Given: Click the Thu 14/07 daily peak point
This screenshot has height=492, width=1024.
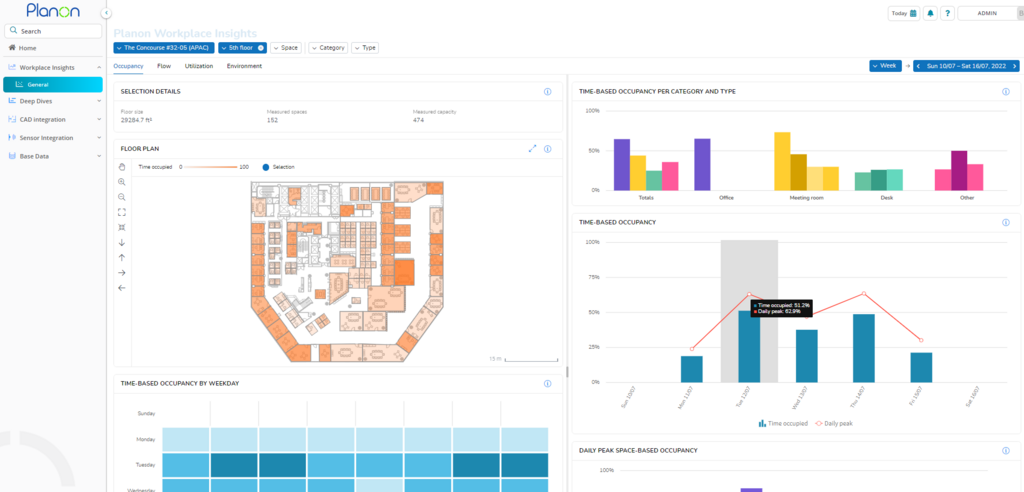Looking at the screenshot, I should (x=864, y=293).
